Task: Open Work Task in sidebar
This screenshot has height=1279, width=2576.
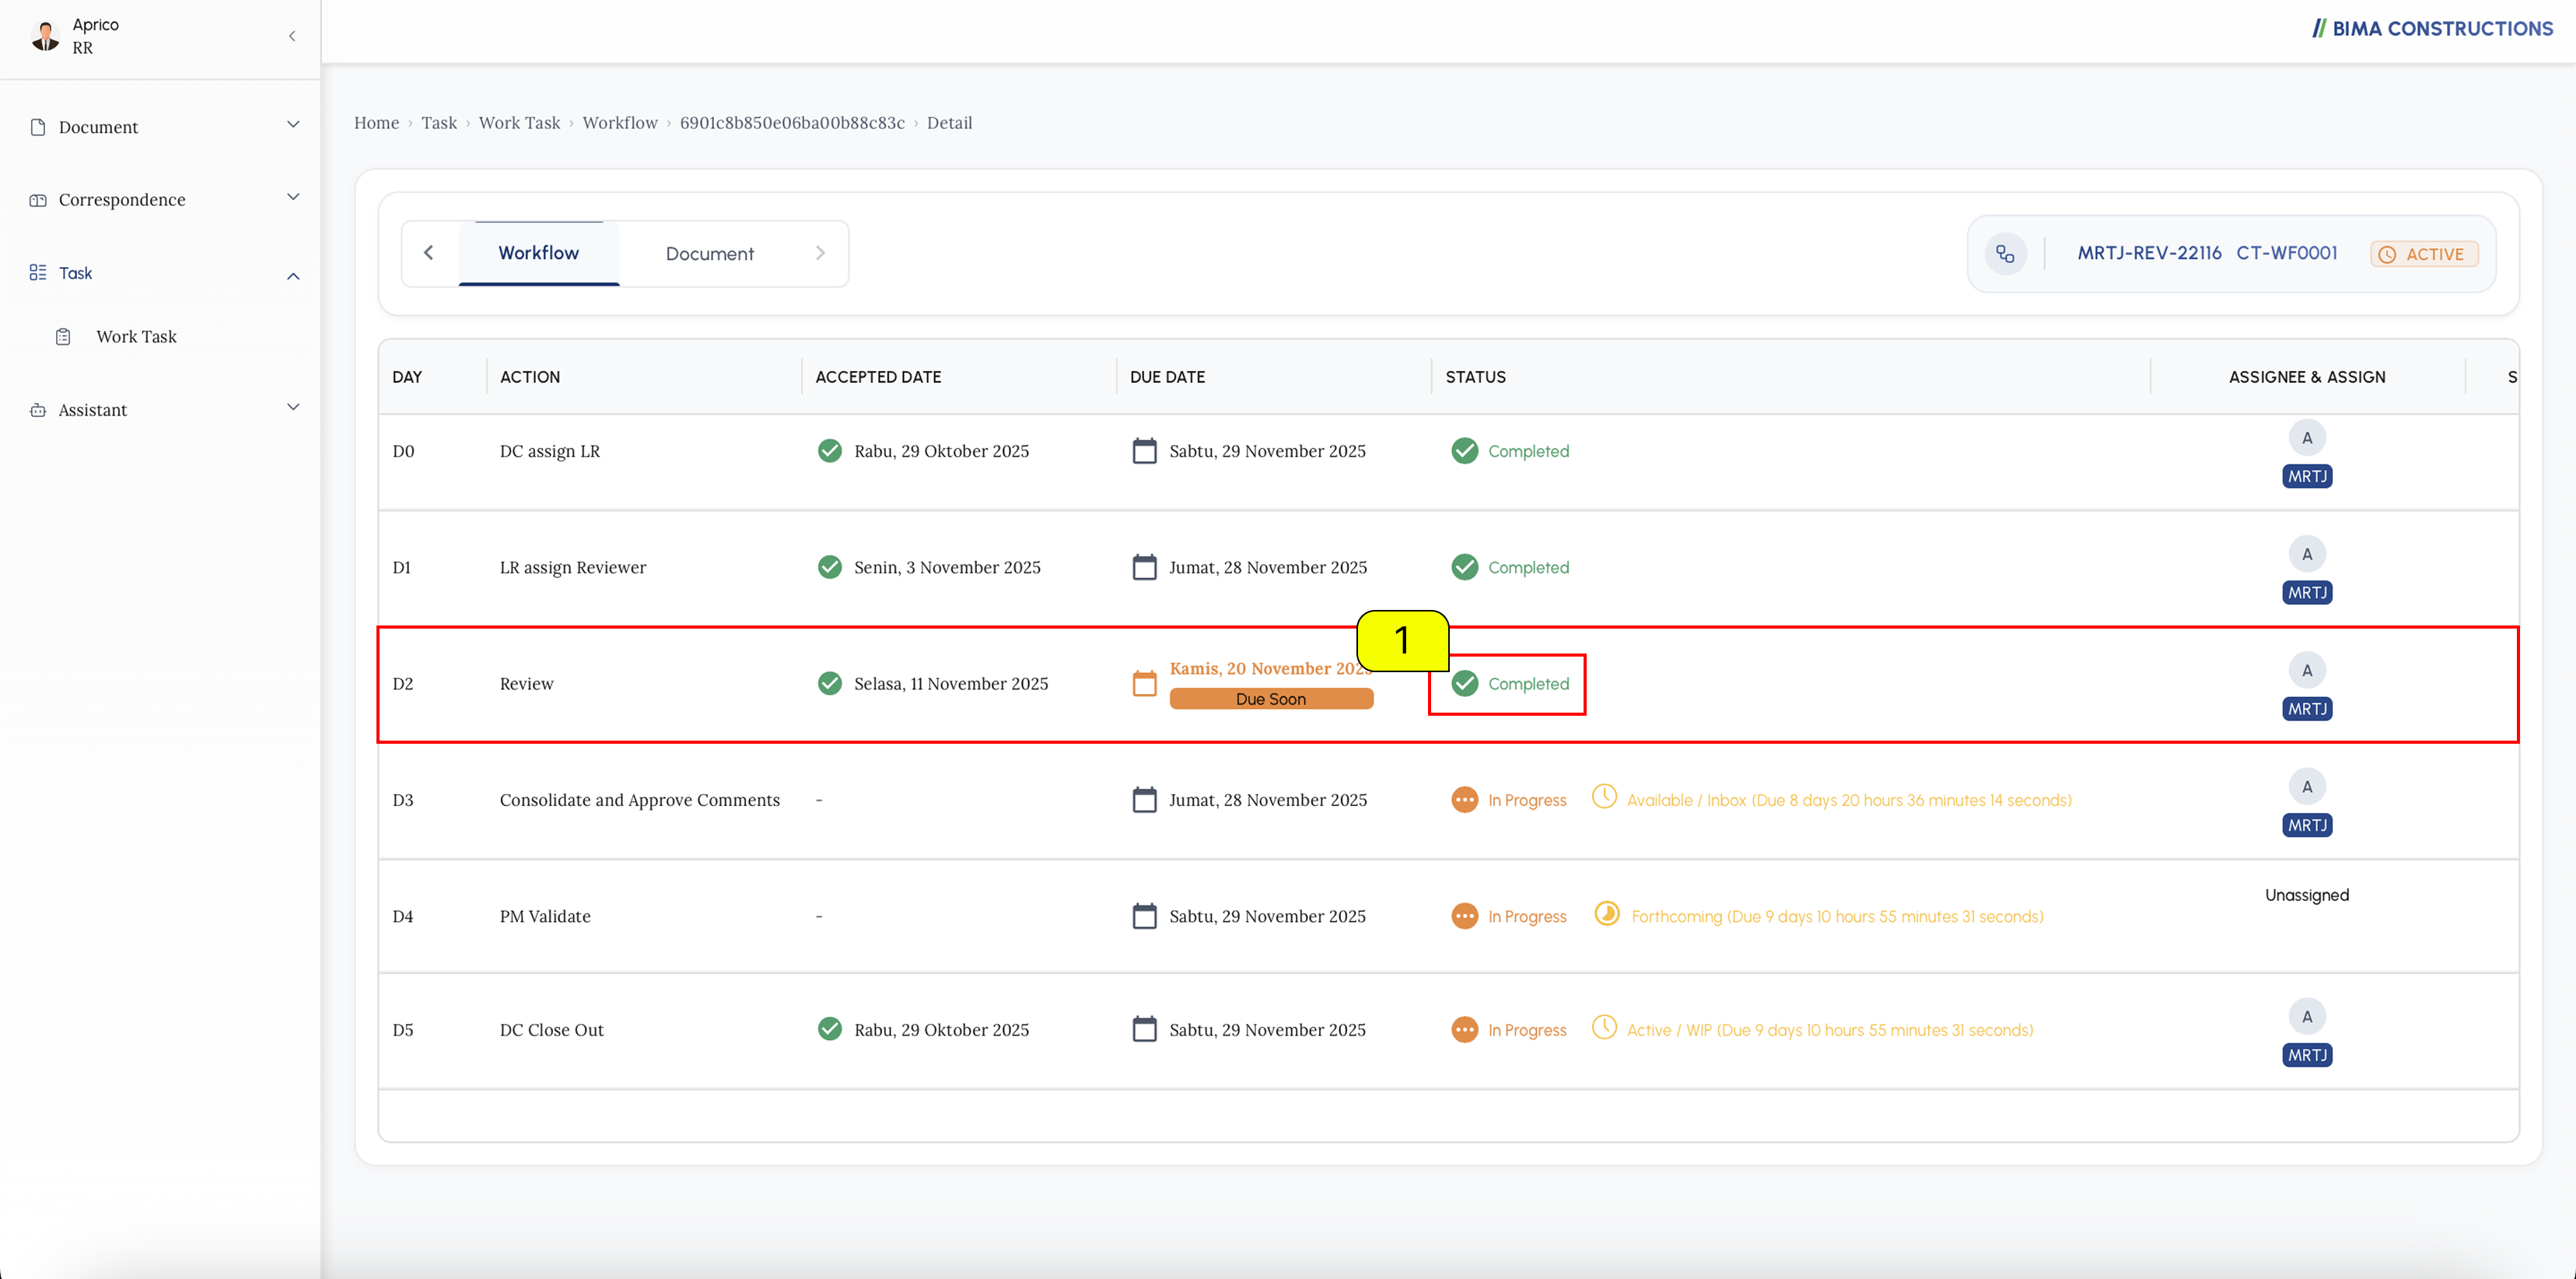Action: 137,337
